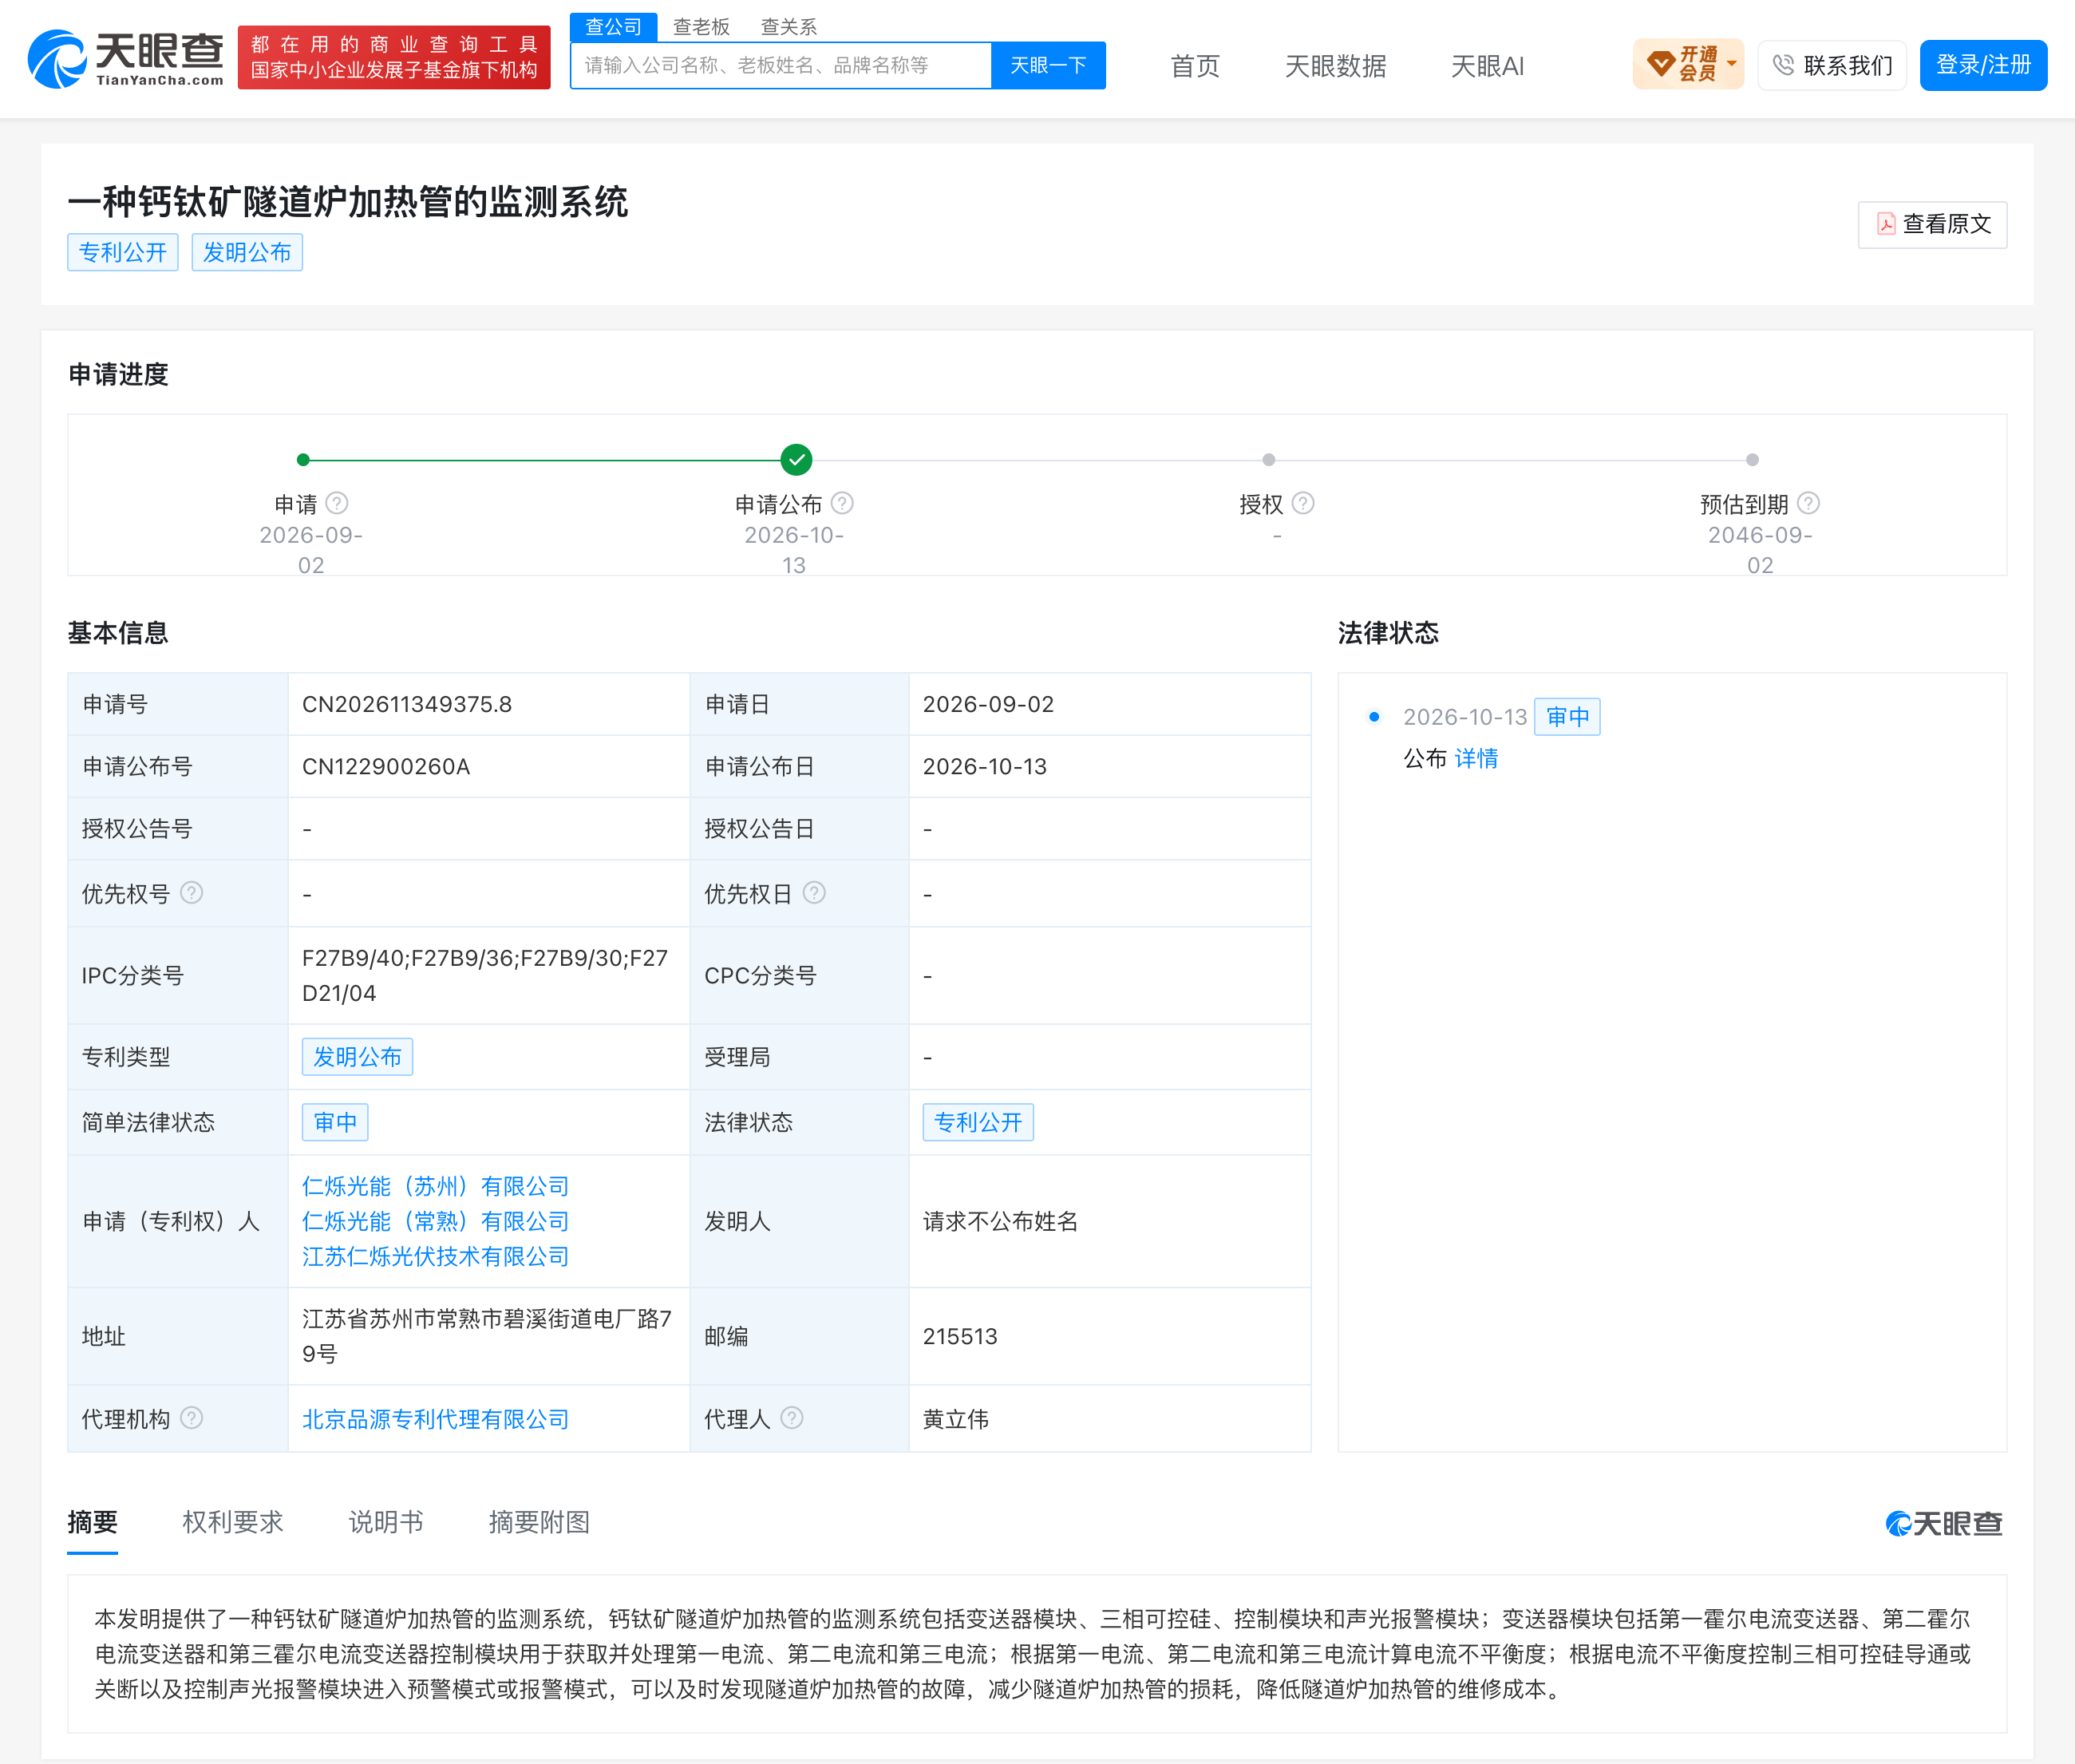This screenshot has width=2075, height=1764.
Task: Click the green checkmark progress node
Action: pyautogui.click(x=796, y=460)
